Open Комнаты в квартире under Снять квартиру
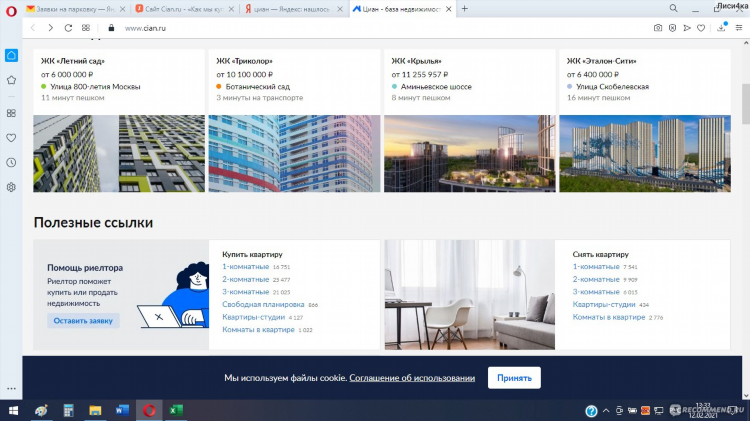This screenshot has width=750, height=421. (609, 317)
